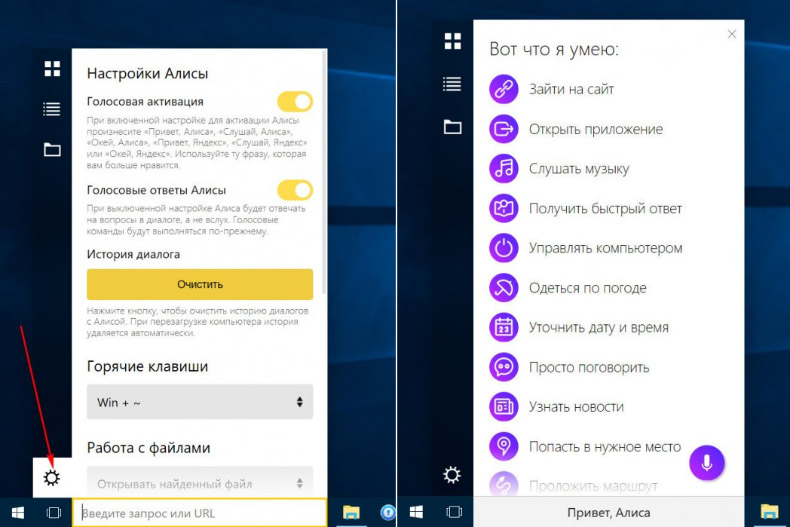Screen dimensions: 790x527
Task: Toggle Голосовые ответы Алисы switch
Action: 295,190
